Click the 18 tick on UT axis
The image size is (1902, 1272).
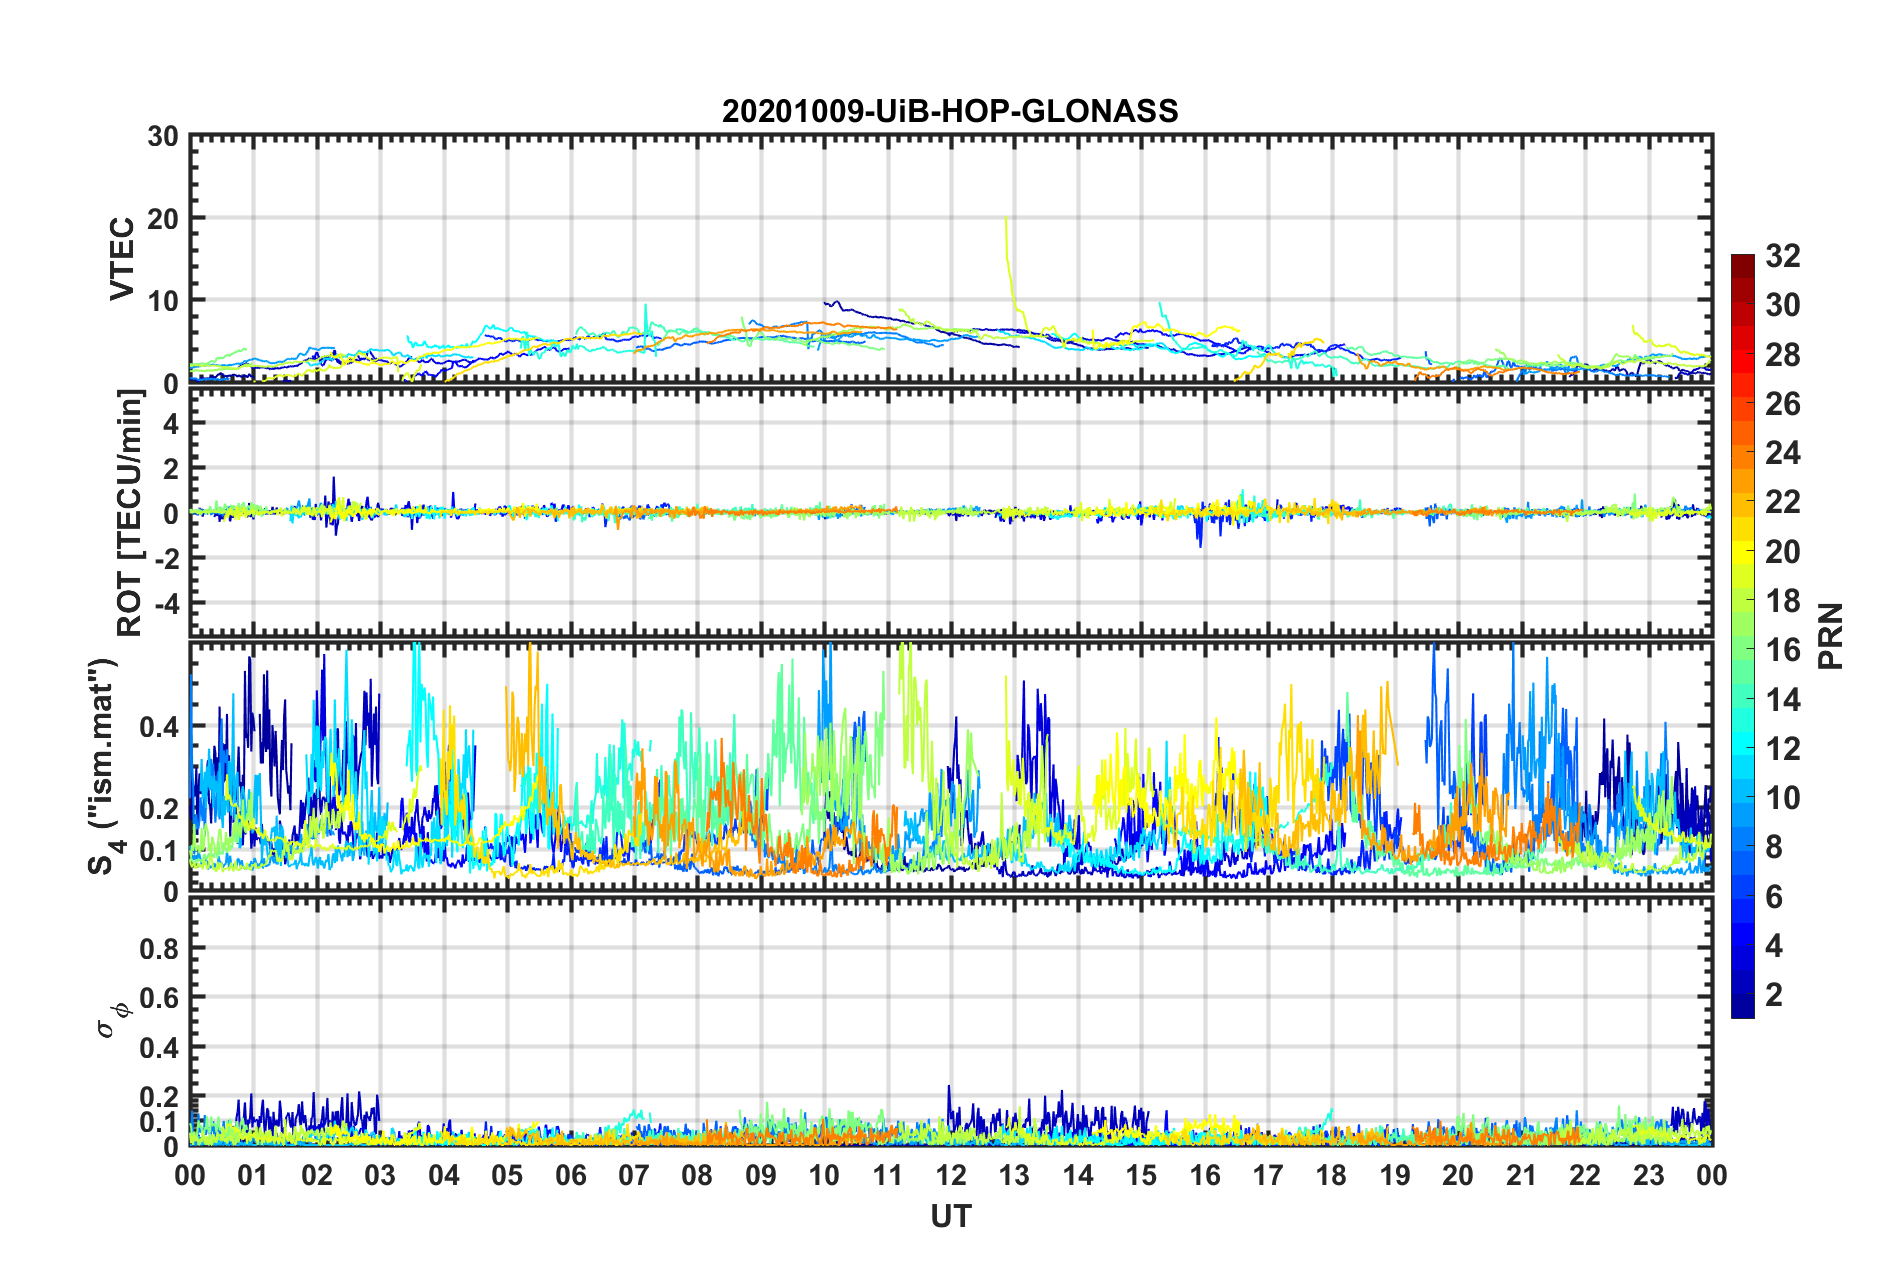pos(1332,1176)
